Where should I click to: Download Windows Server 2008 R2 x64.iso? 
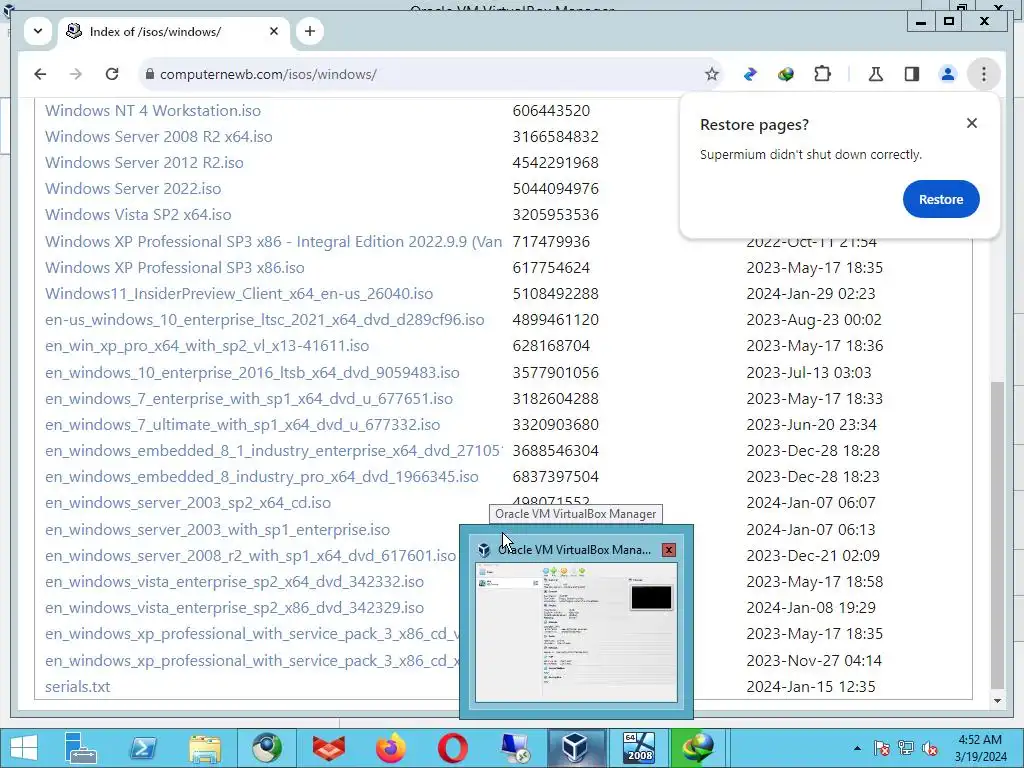(x=159, y=136)
